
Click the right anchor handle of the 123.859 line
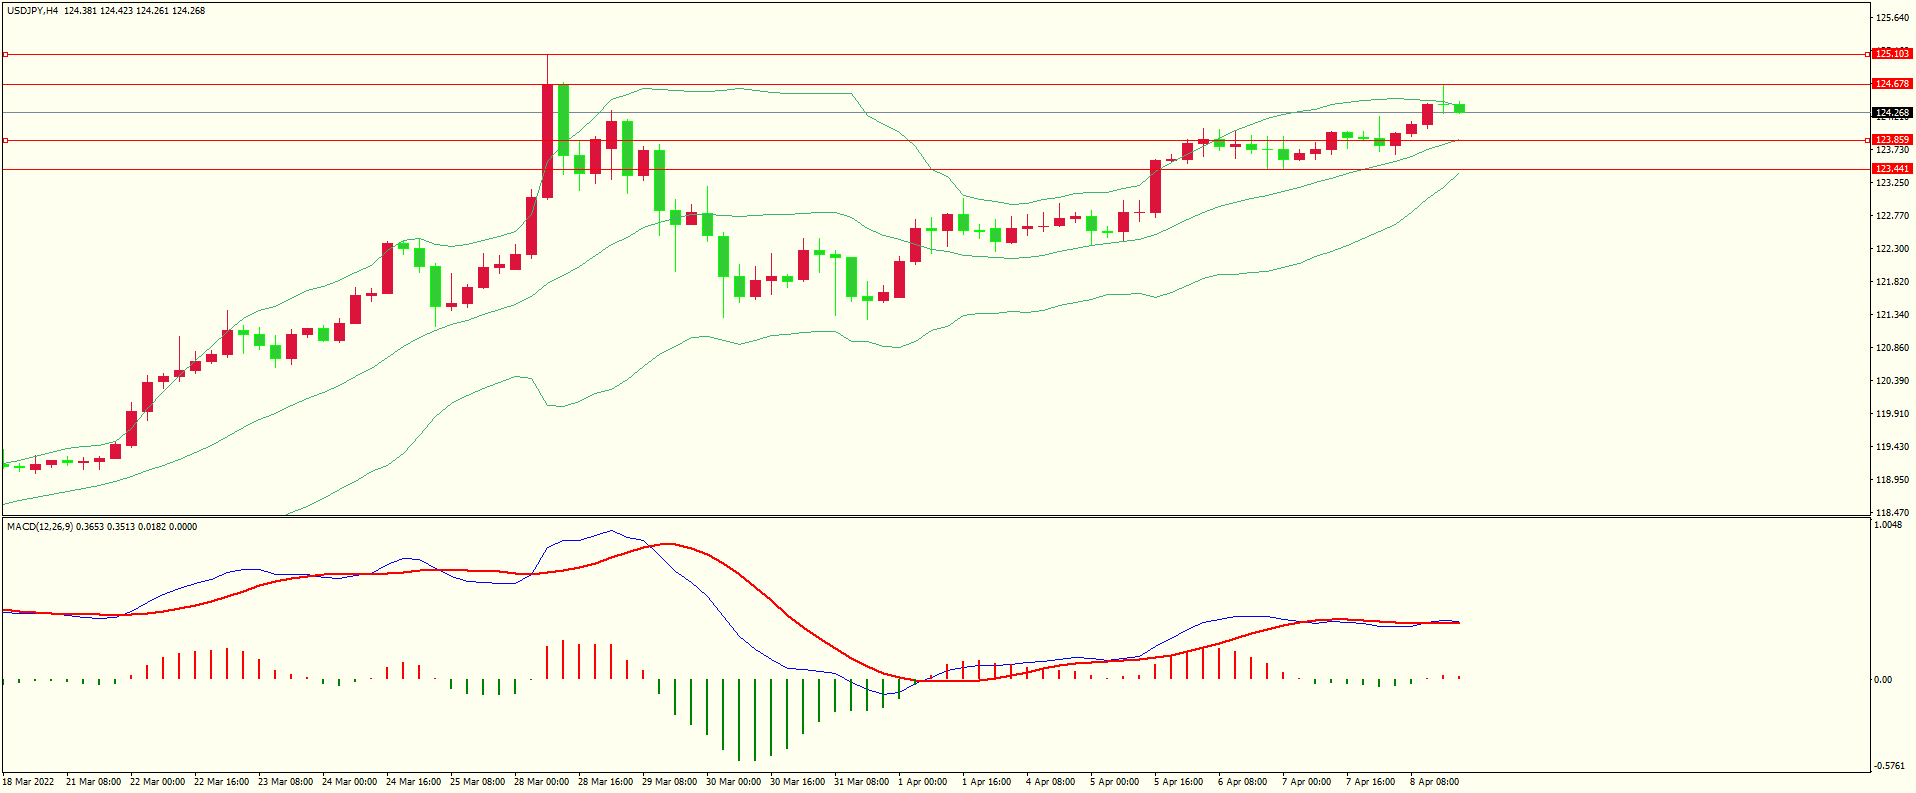pyautogui.click(x=1869, y=140)
